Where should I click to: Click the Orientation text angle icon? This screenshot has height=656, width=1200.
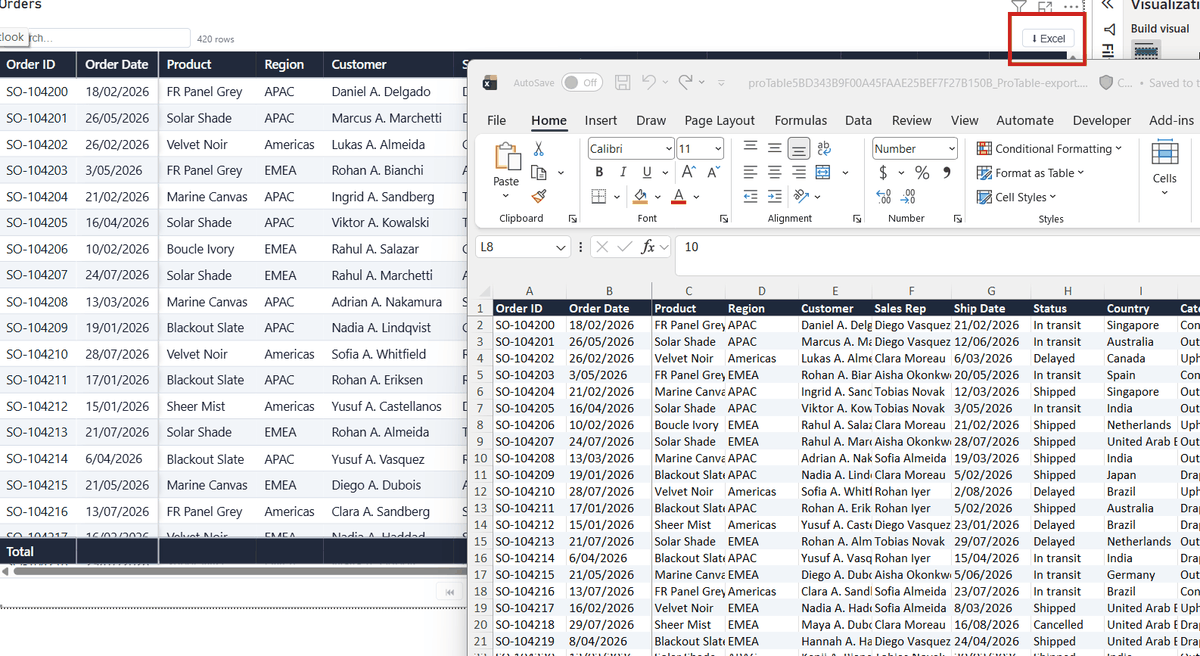[801, 197]
